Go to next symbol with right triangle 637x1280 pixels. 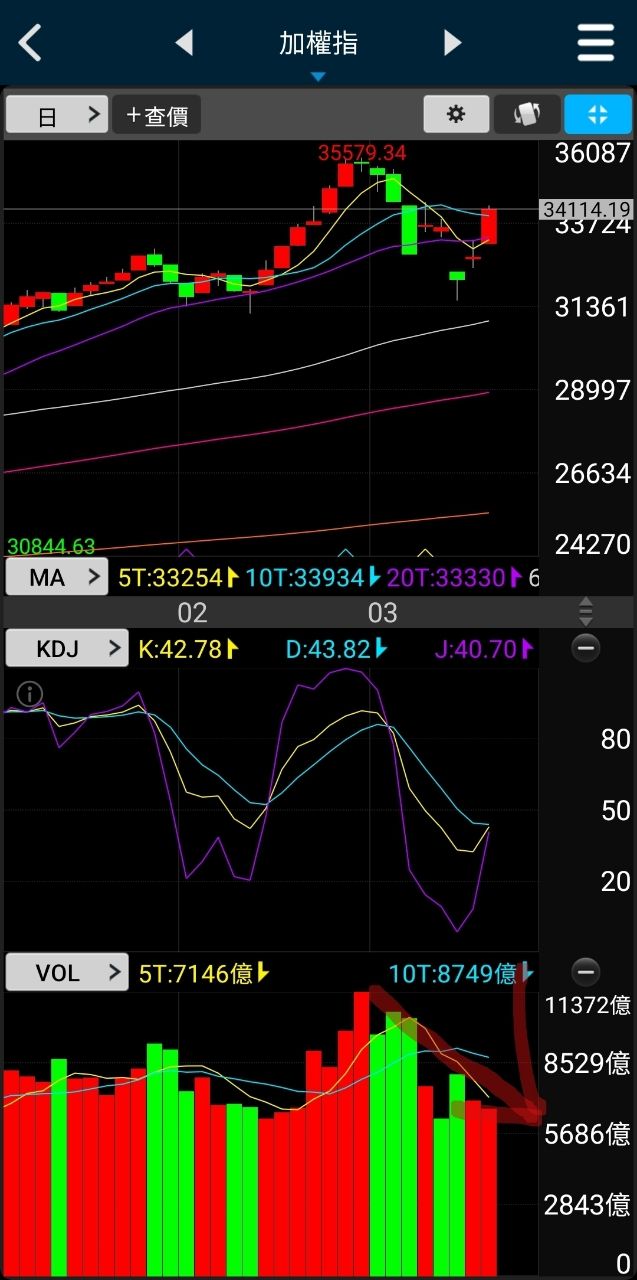[x=452, y=43]
